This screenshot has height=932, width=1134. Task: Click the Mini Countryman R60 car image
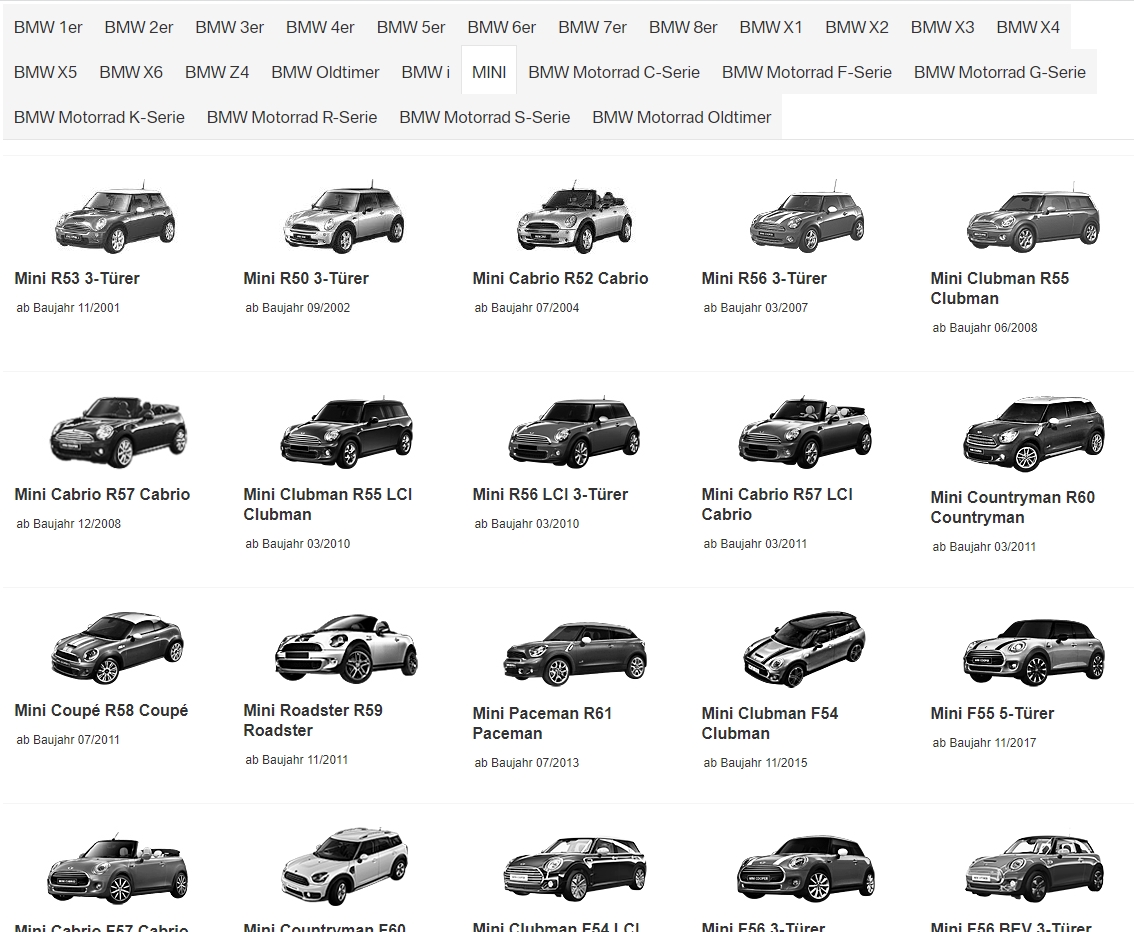click(x=1032, y=434)
